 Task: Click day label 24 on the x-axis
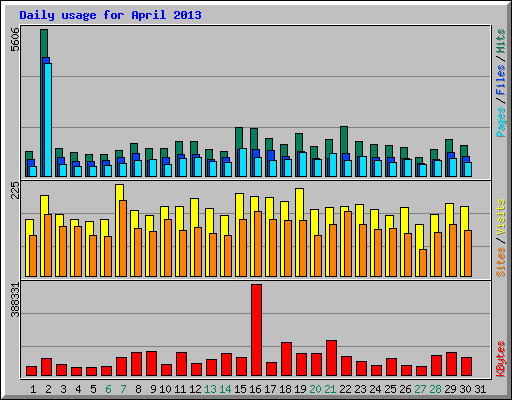pos(375,389)
